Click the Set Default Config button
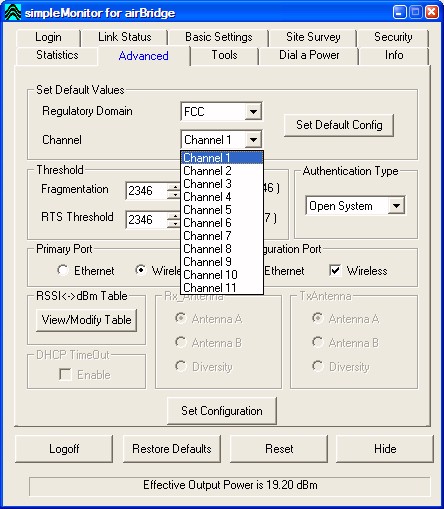444x509 pixels. 339,125
